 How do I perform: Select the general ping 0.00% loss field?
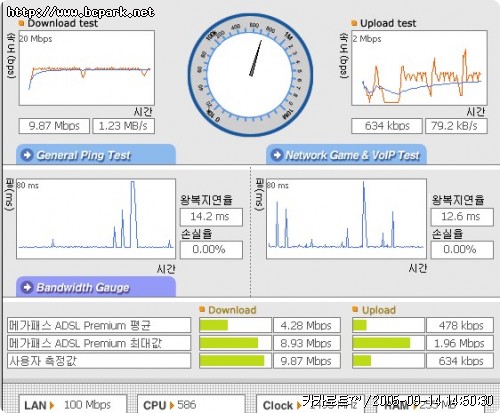[x=211, y=250]
